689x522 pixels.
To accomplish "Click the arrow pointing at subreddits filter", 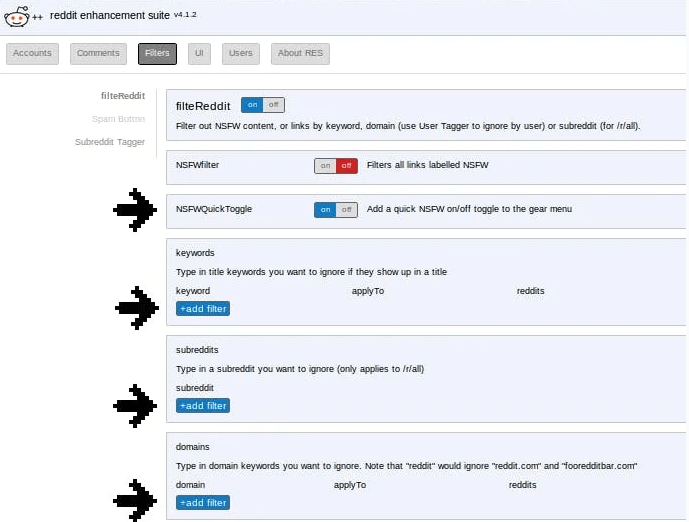I will [133, 405].
